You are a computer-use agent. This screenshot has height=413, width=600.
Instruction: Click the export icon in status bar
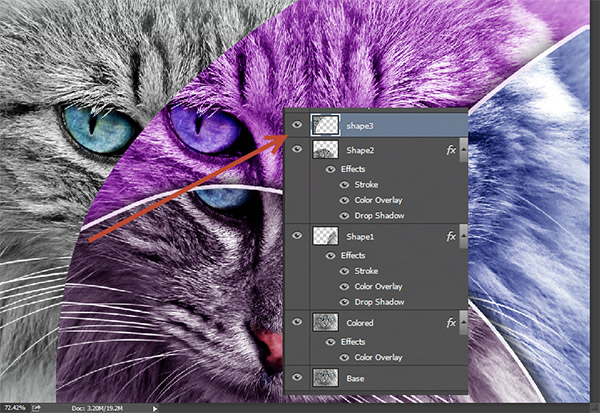tap(36, 407)
